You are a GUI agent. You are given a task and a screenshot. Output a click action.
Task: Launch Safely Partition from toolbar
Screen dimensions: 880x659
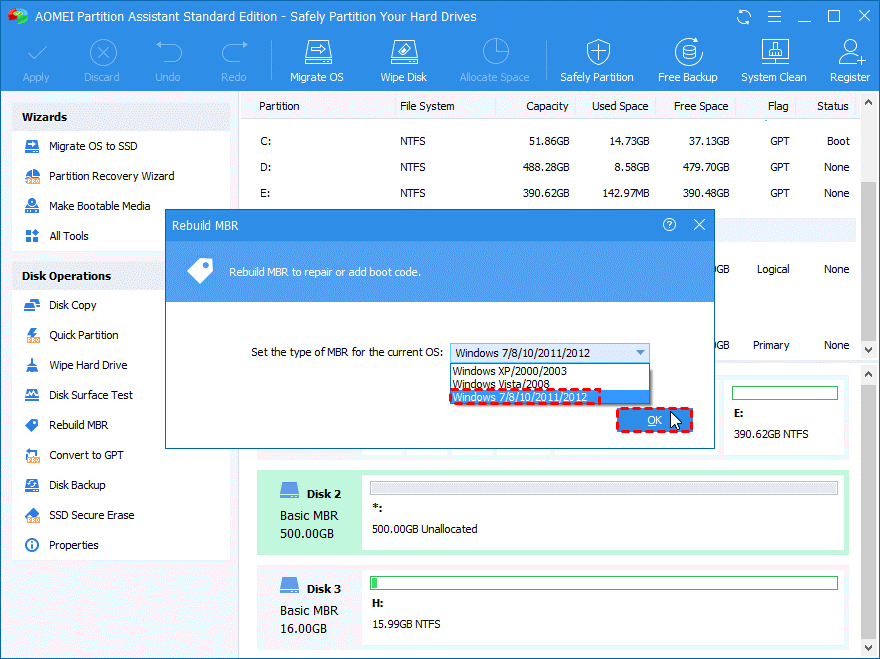pos(596,60)
